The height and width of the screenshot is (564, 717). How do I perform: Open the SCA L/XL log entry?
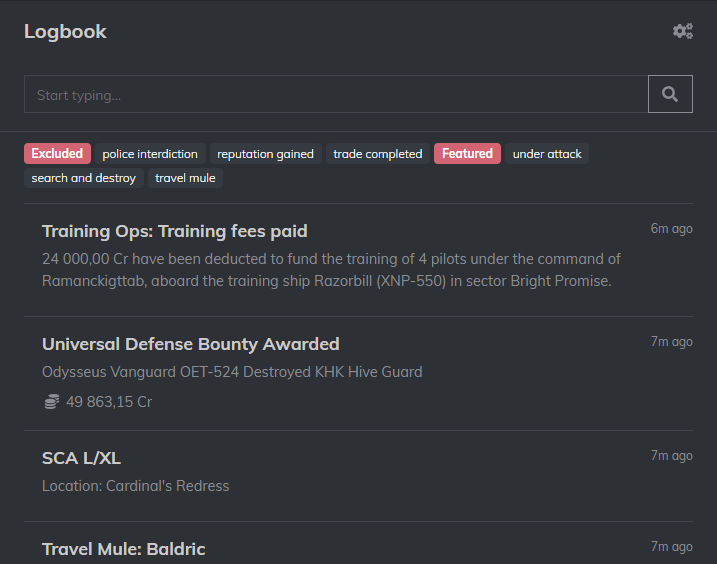point(358,476)
